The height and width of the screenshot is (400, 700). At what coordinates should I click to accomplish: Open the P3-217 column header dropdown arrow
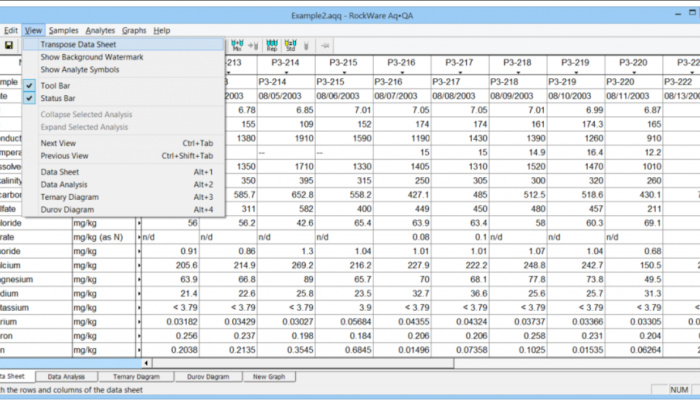460,72
